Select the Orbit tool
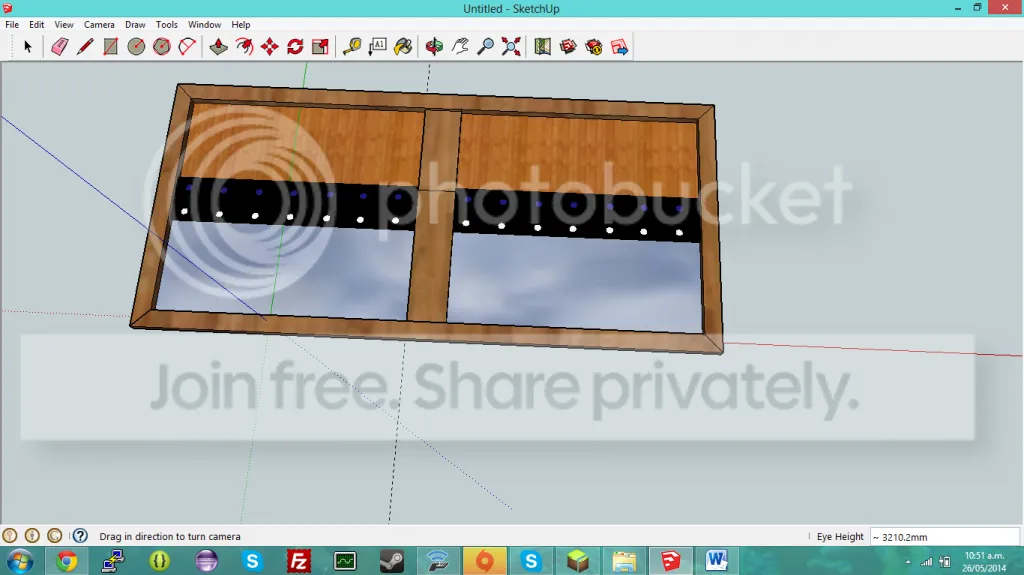This screenshot has height=575, width=1024. (434, 46)
